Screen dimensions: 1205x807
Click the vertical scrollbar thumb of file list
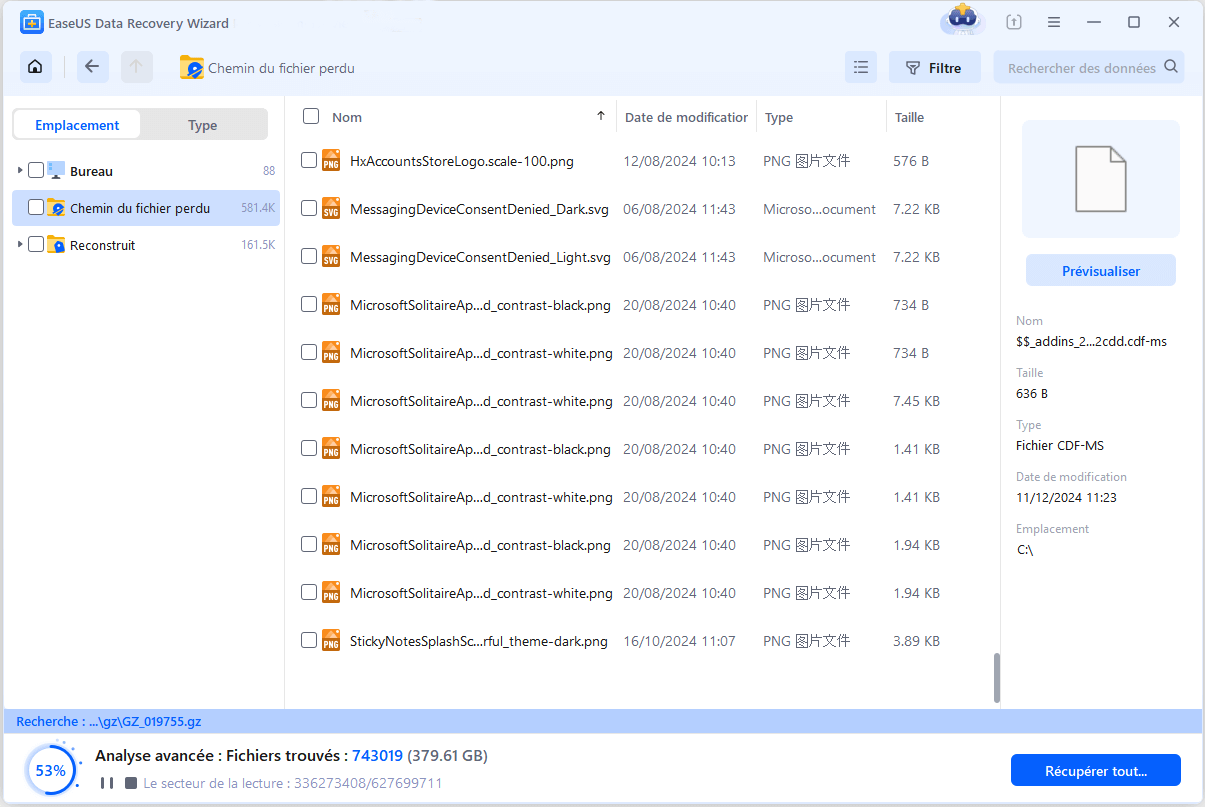(x=996, y=678)
